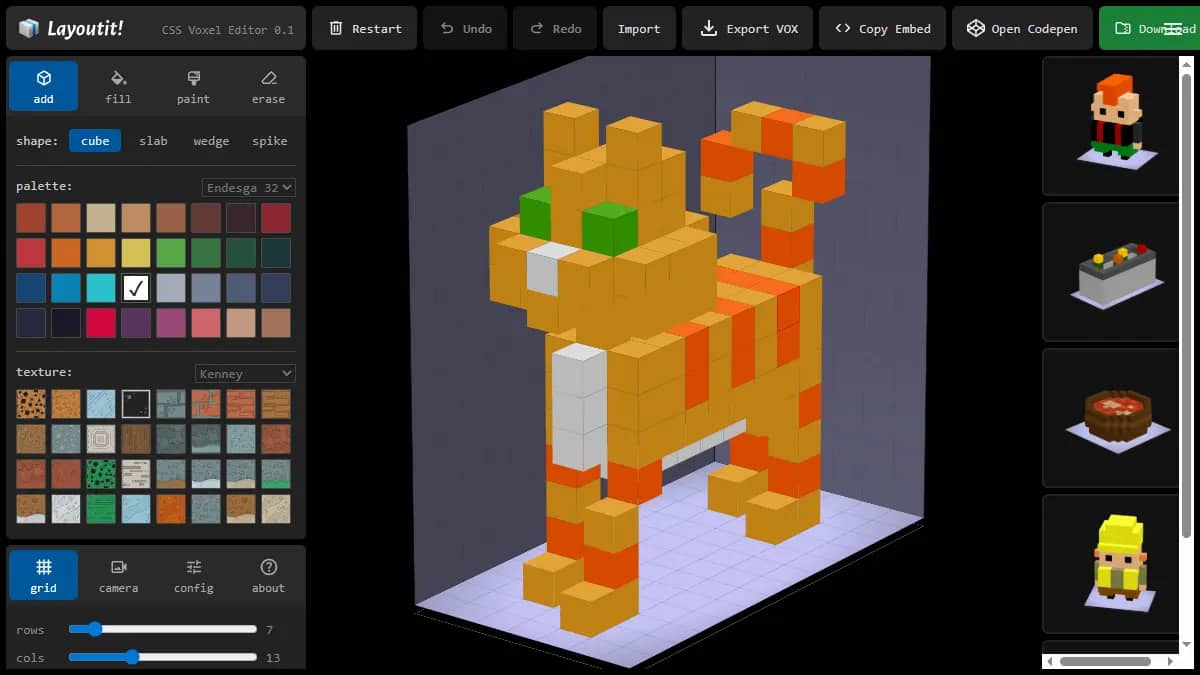
Task: Open the Kenney texture dropdown
Action: 245,373
